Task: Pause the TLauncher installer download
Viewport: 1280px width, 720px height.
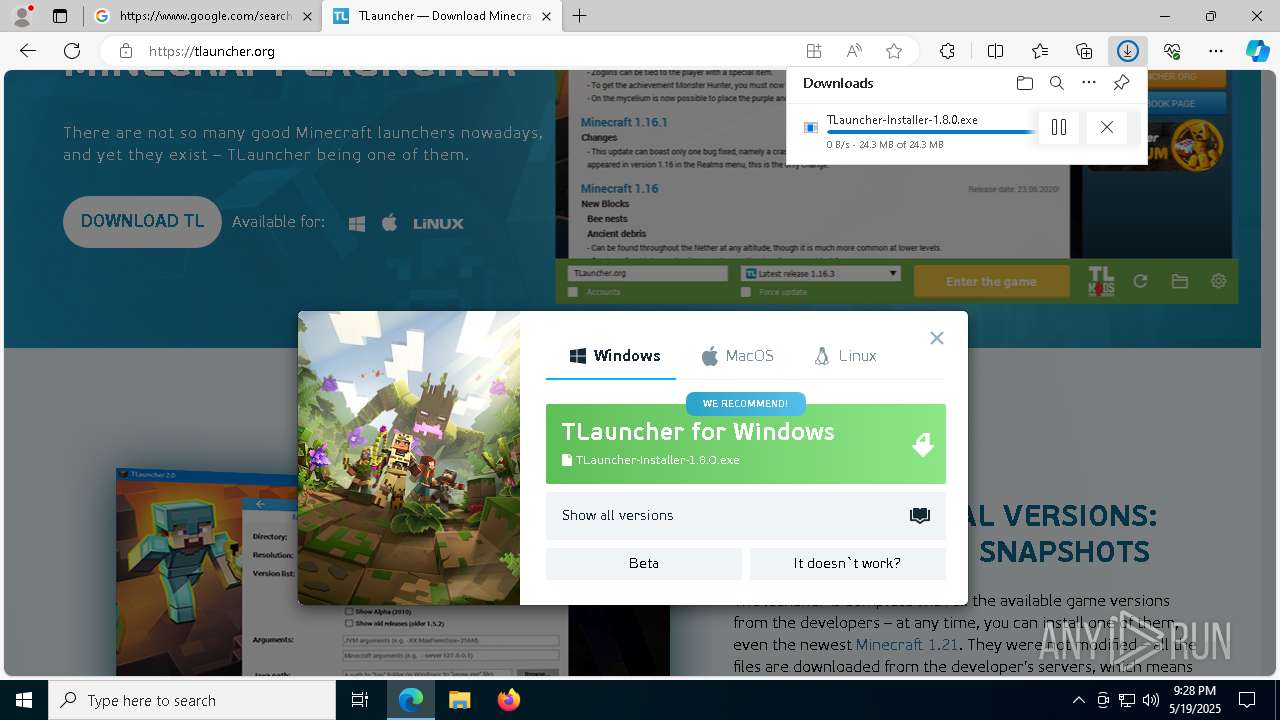Action: 1059,127
